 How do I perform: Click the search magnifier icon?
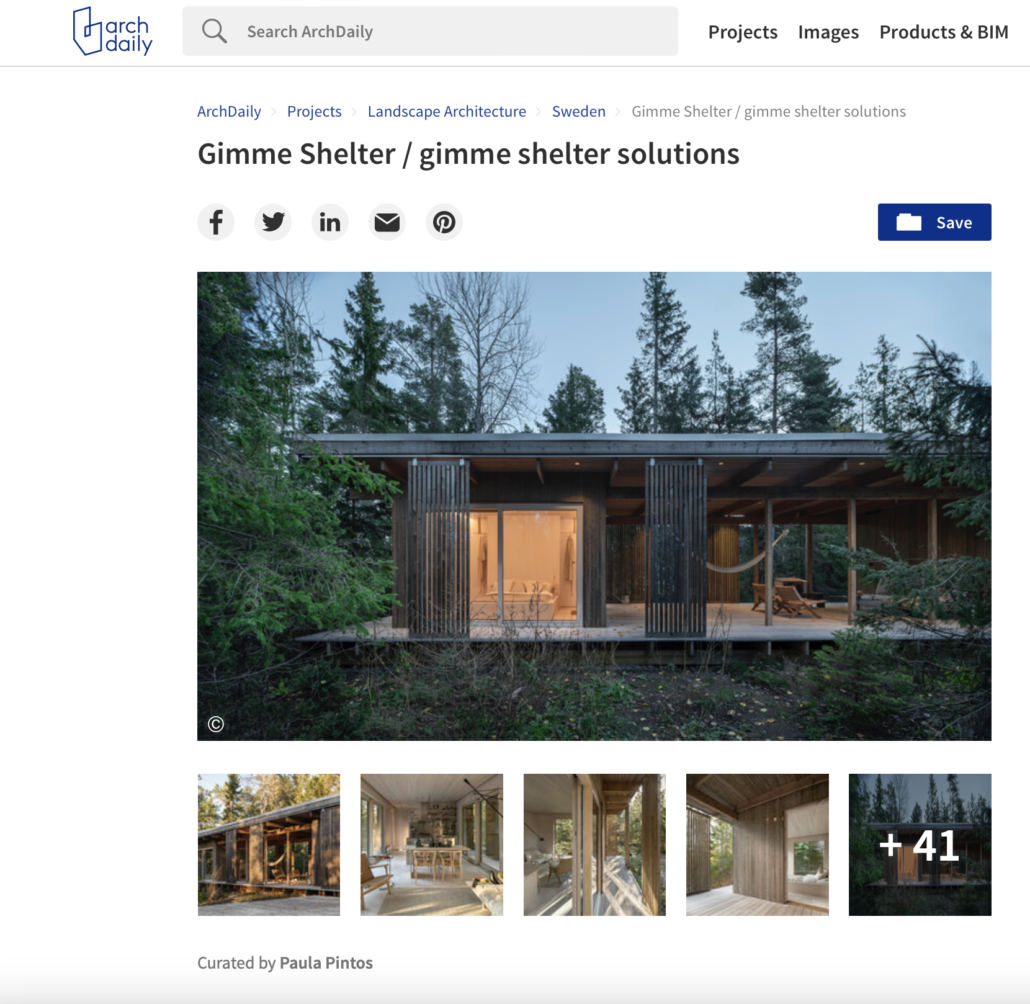point(214,32)
